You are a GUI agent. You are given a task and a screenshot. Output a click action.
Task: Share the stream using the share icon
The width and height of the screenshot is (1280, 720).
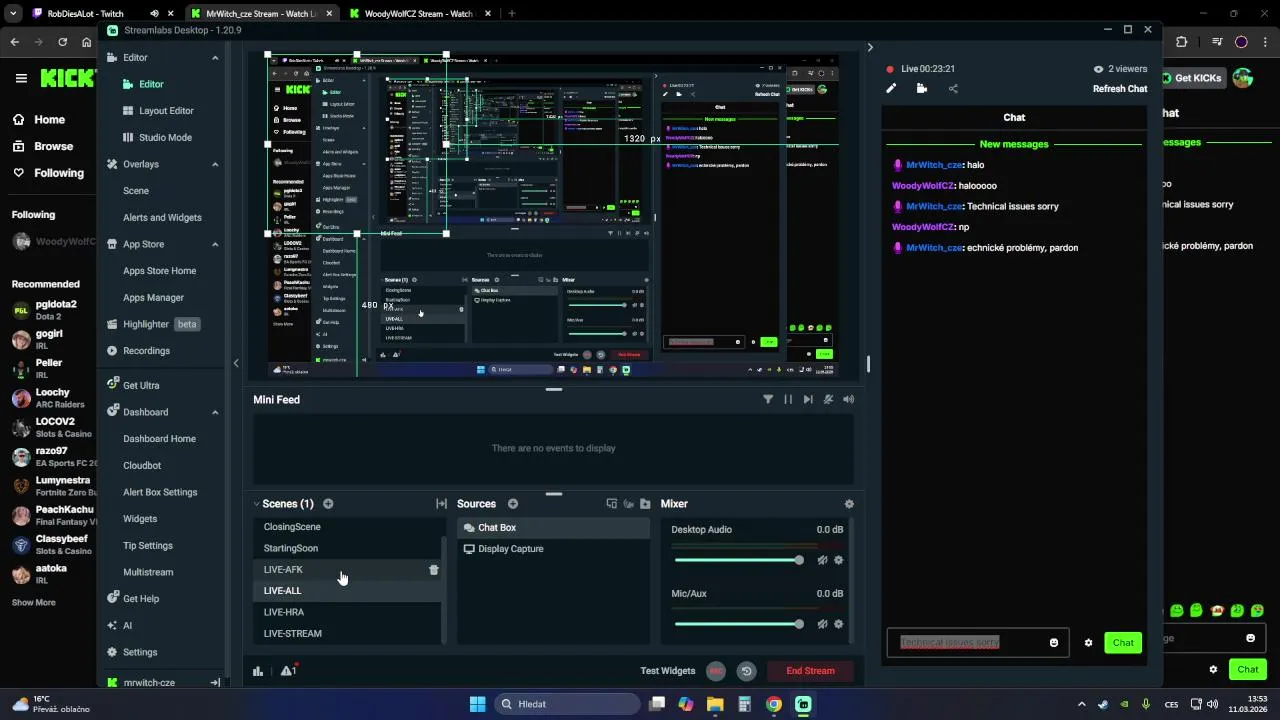[953, 88]
